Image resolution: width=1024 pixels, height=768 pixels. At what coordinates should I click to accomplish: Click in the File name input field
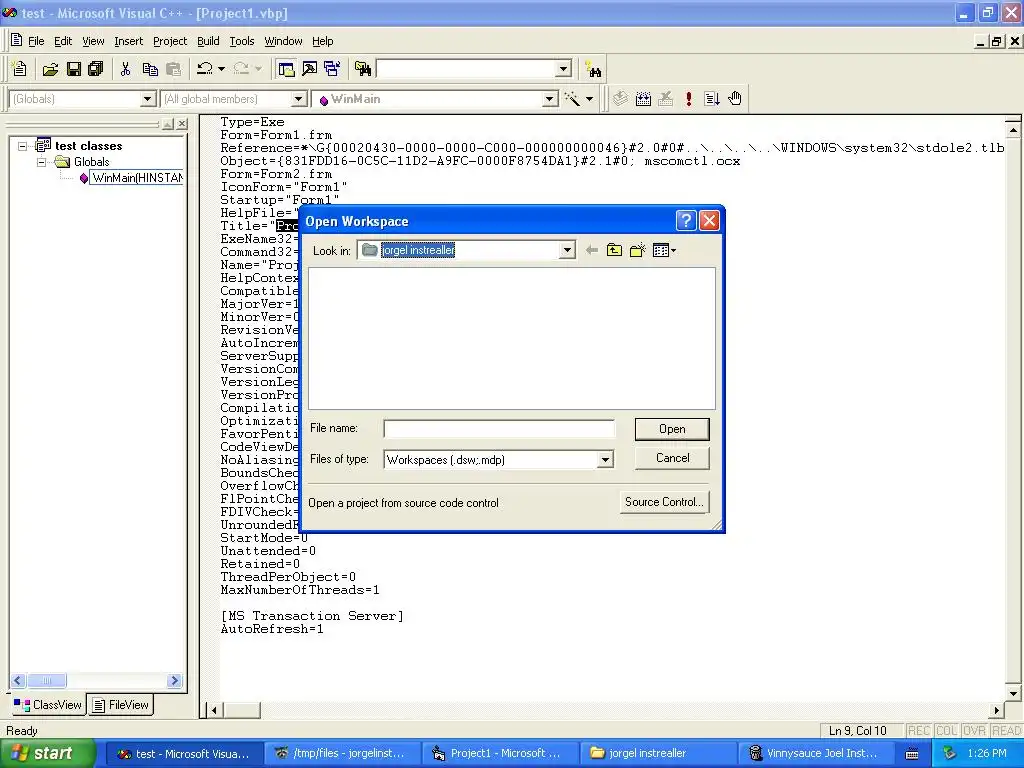[499, 429]
